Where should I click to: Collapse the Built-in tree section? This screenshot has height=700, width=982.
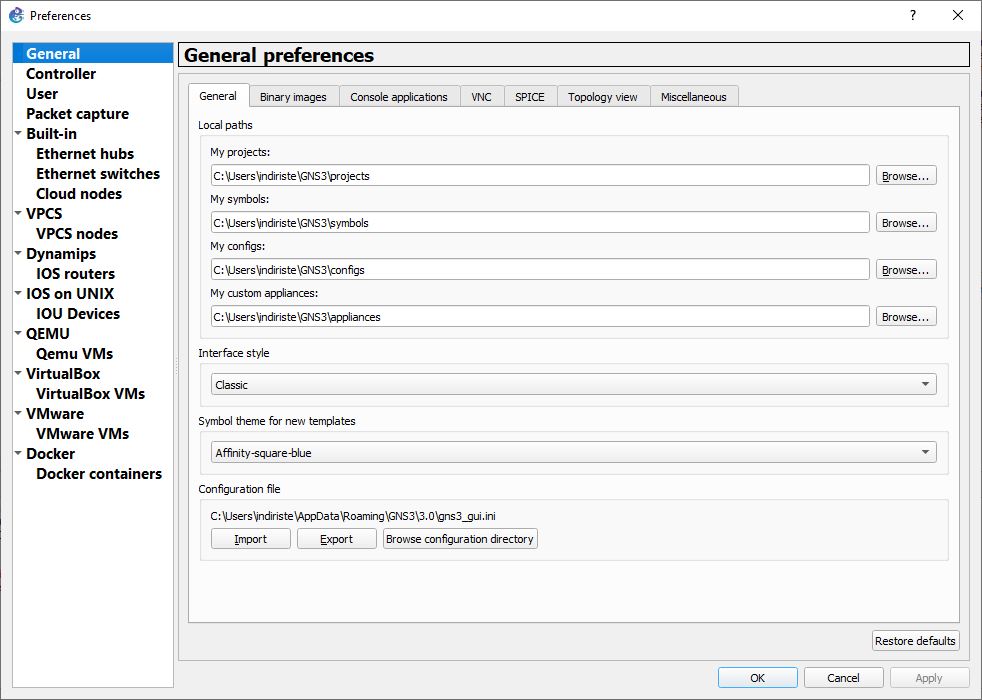[x=18, y=133]
